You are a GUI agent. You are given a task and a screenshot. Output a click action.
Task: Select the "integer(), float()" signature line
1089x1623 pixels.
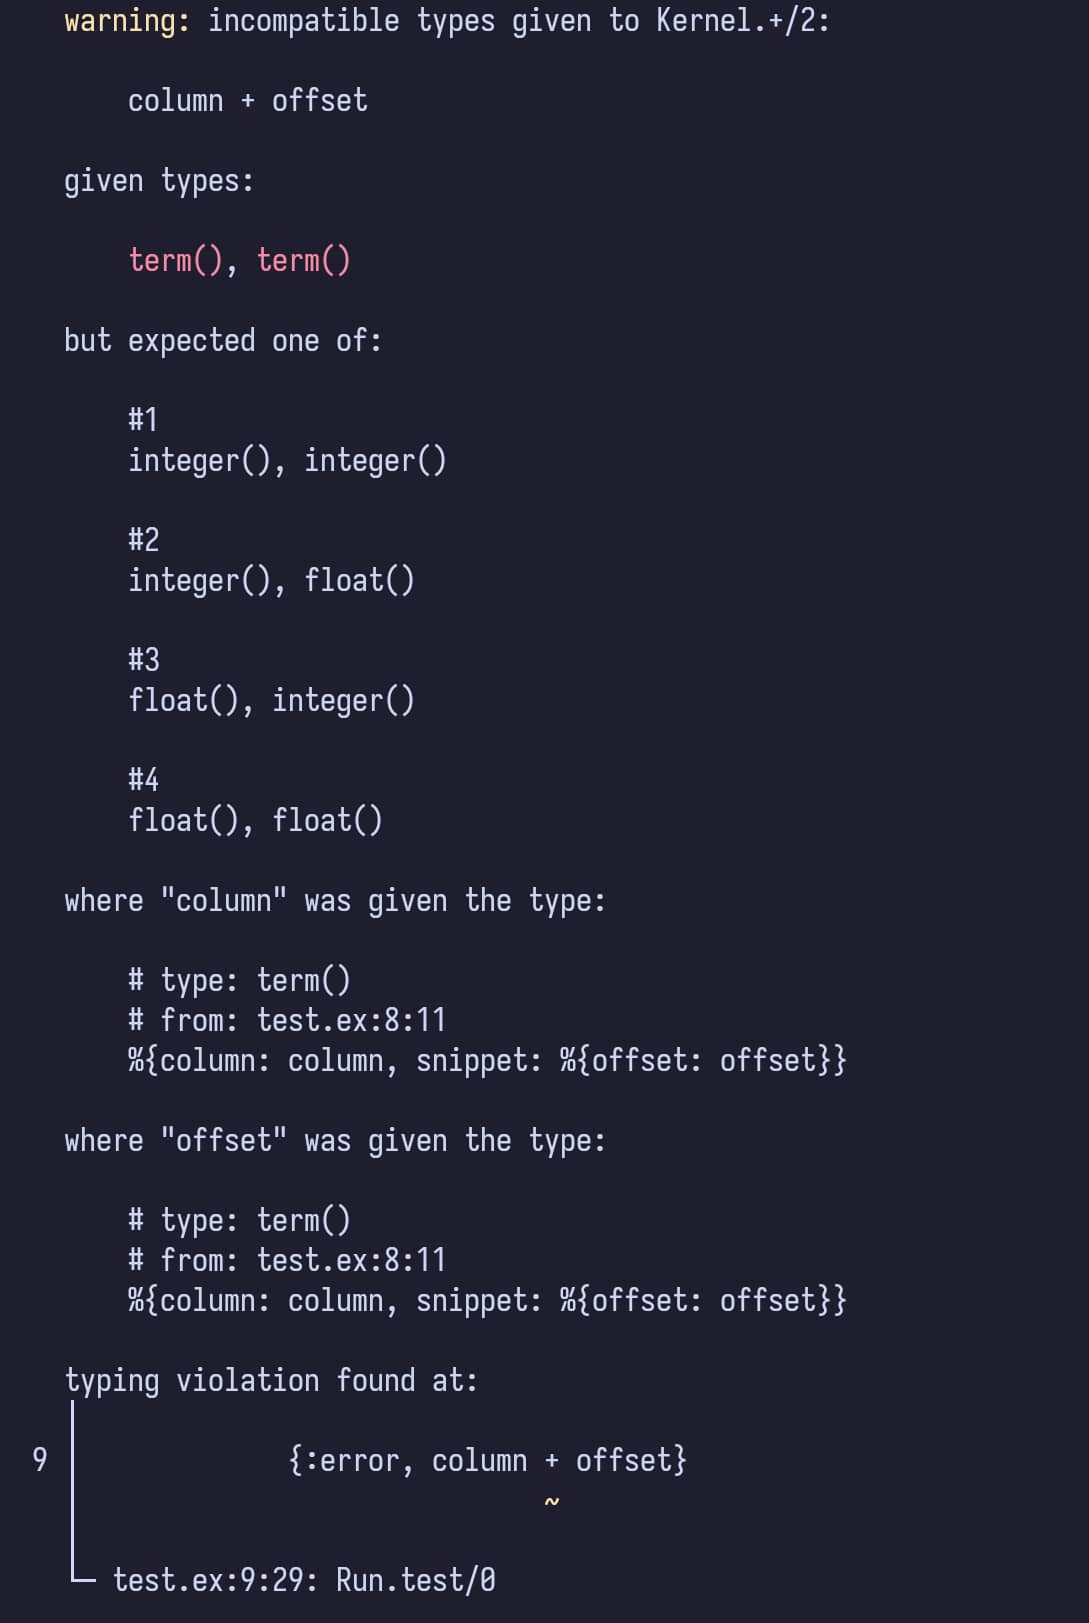point(271,581)
